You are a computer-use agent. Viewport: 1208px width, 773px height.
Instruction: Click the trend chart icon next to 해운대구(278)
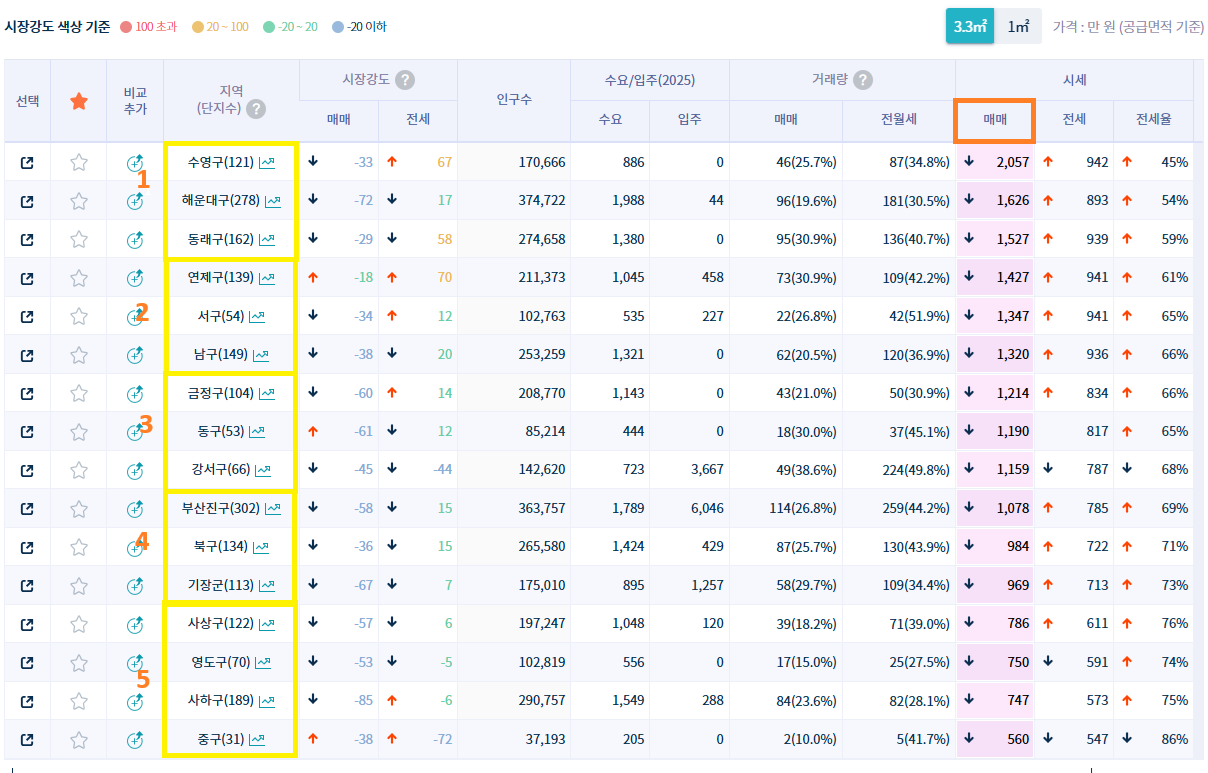point(275,200)
